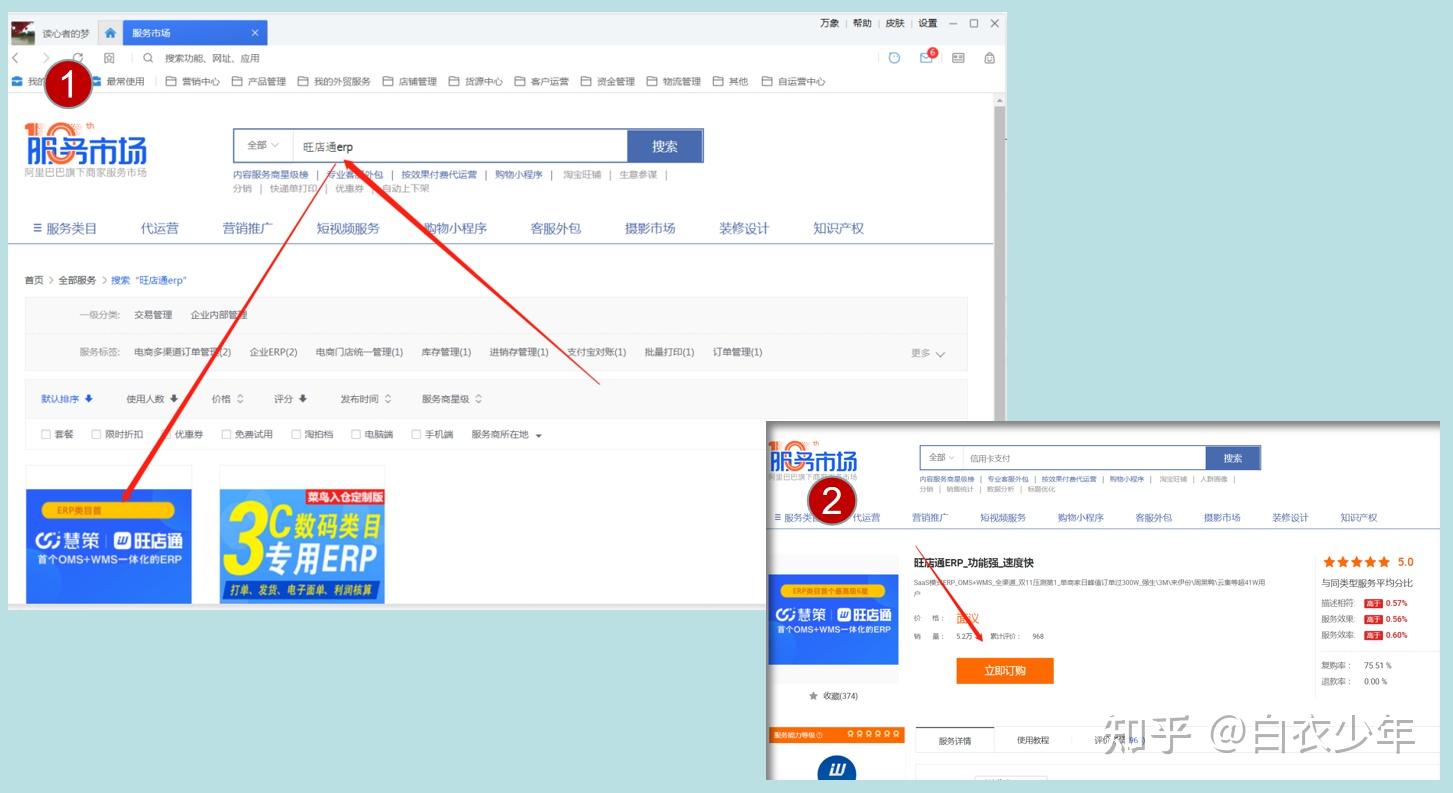Filter by 交易管理 category
This screenshot has width=1453, height=793.
click(x=153, y=315)
